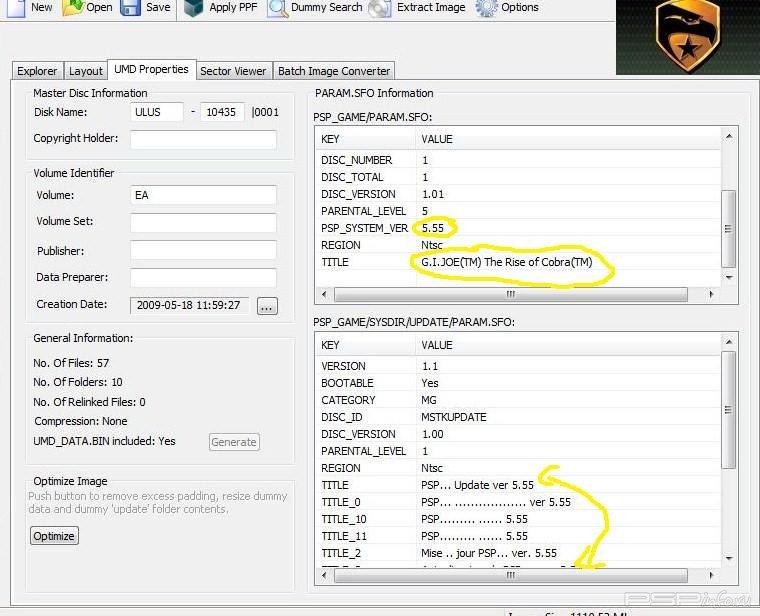The width and height of the screenshot is (760, 616).
Task: Click the Extract Image icon
Action: click(380, 8)
